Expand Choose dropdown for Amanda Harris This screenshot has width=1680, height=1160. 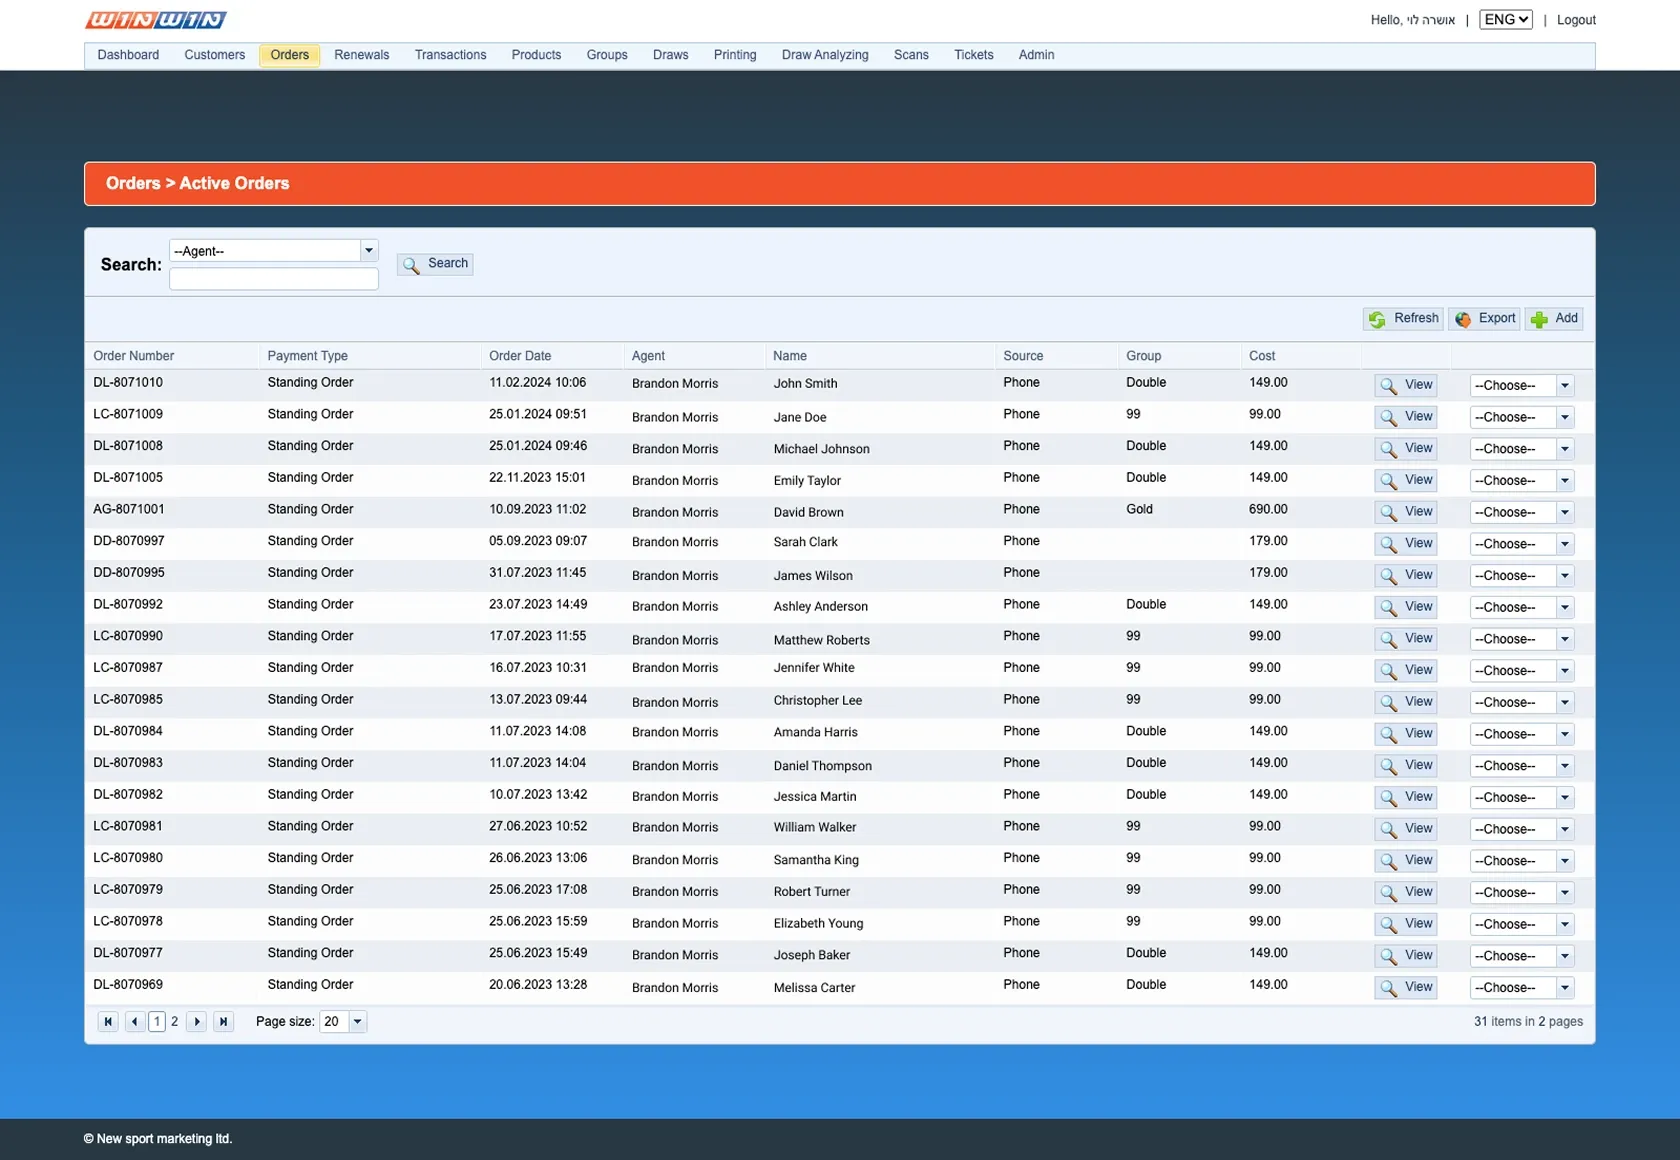[1565, 734]
